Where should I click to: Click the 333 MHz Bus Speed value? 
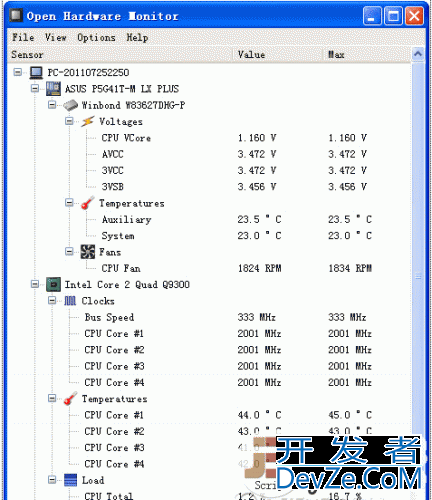(257, 317)
